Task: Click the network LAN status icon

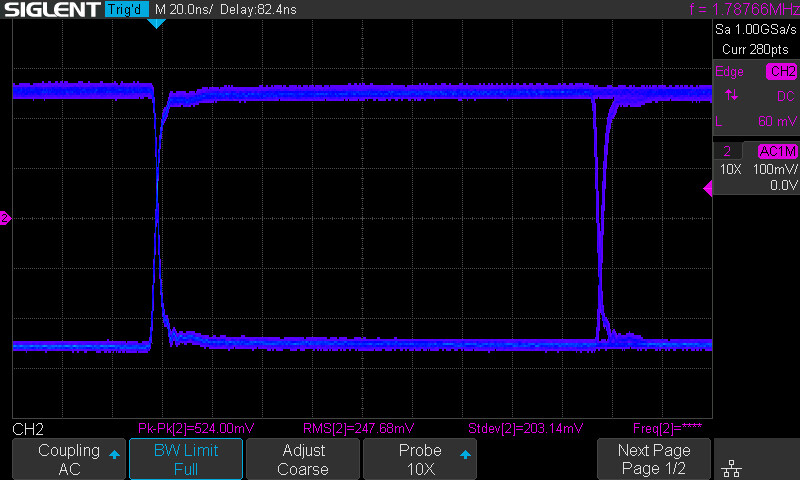Action: point(732,468)
